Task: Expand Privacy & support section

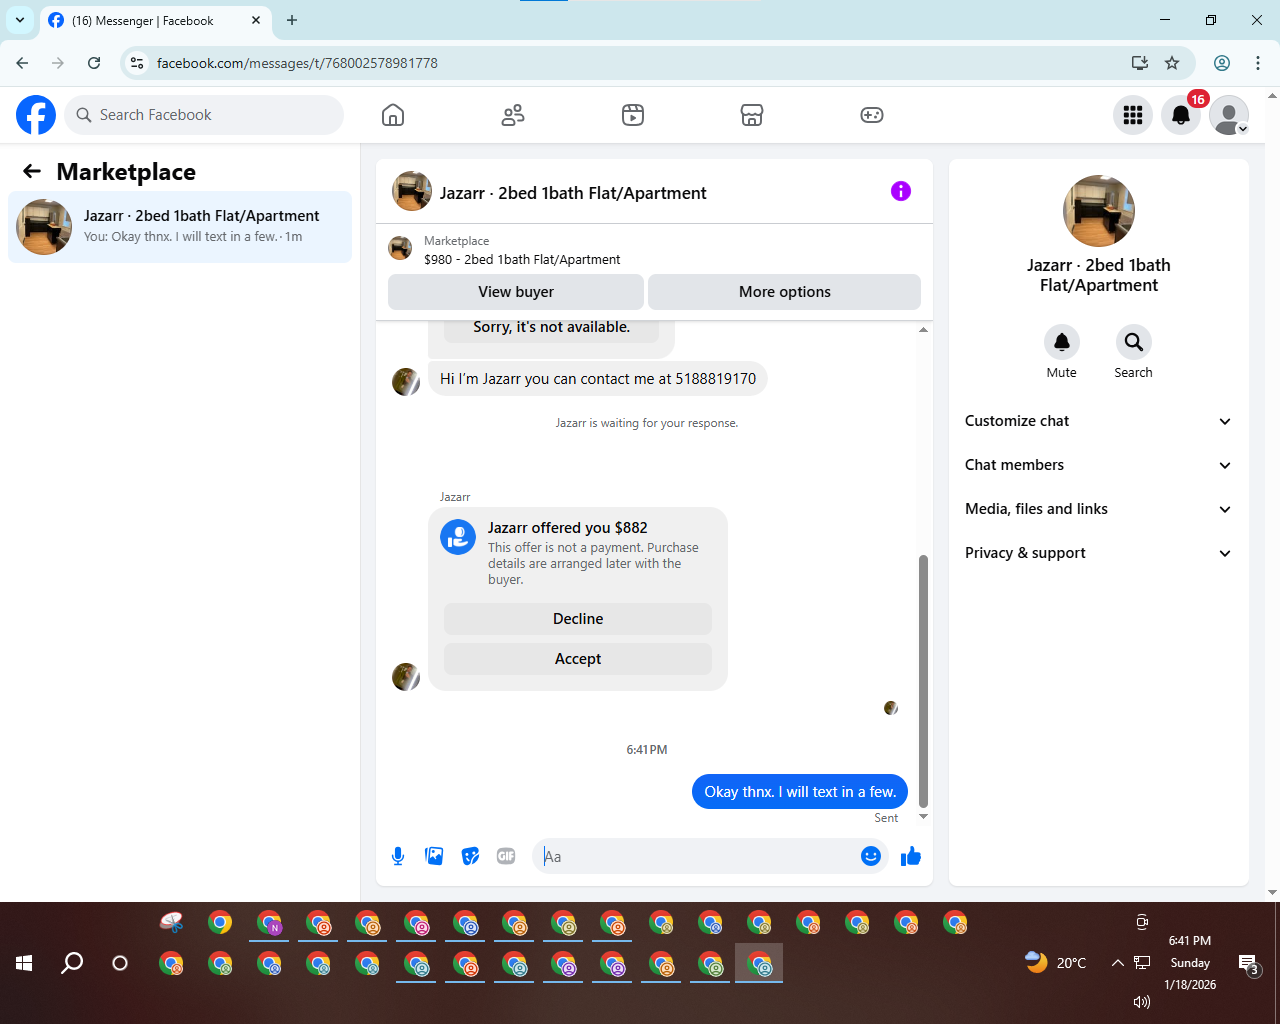Action: tap(1099, 553)
